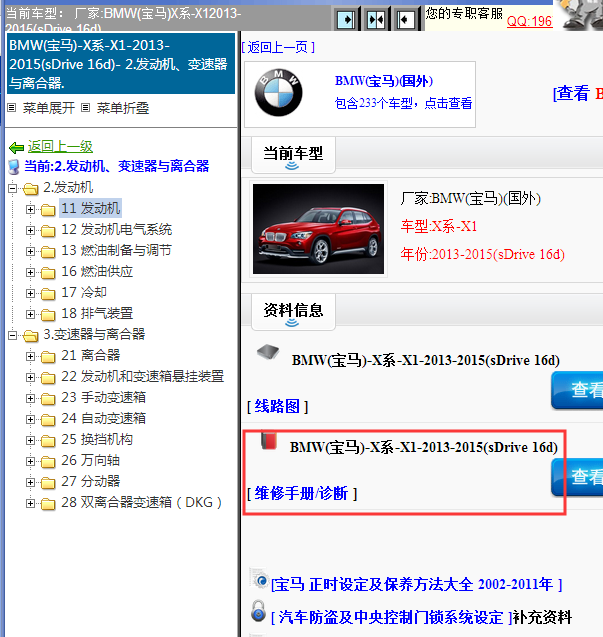Click the folder icon for 12 发动机电气系统
The width and height of the screenshot is (603, 637).
pos(48,231)
